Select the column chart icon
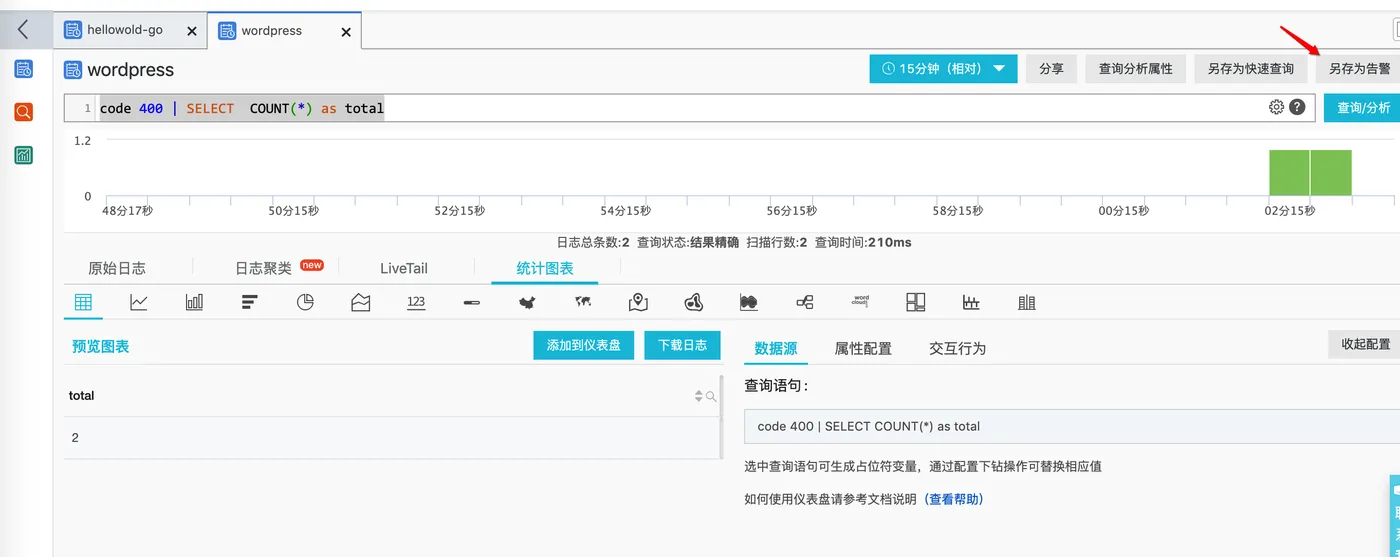1400x557 pixels. pos(194,302)
